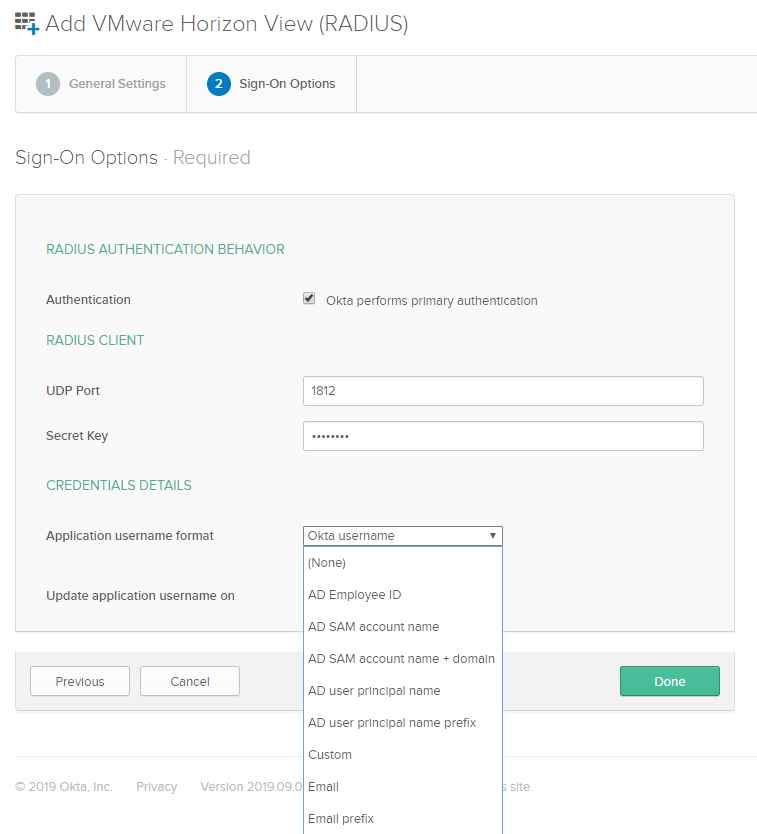Open the Privacy link in footer
Screen dimensions: 757x834
[156, 787]
